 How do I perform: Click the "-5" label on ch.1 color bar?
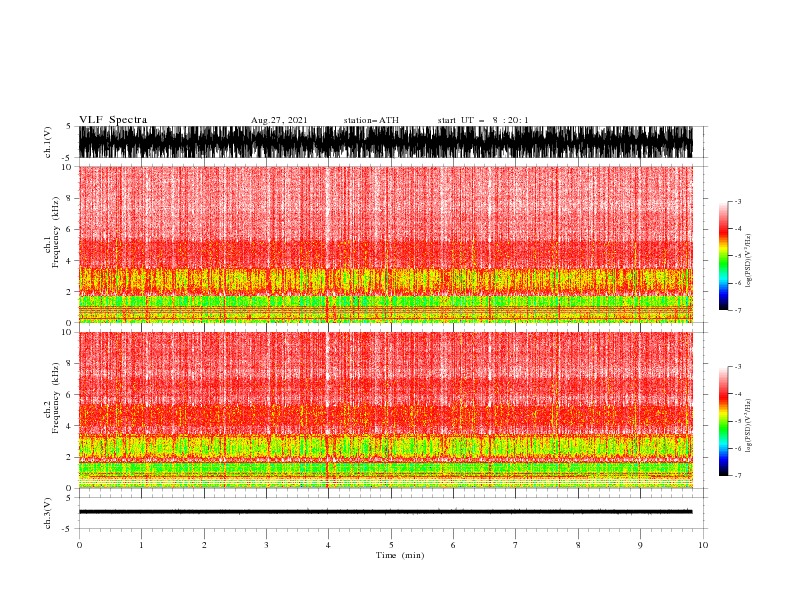click(x=738, y=256)
